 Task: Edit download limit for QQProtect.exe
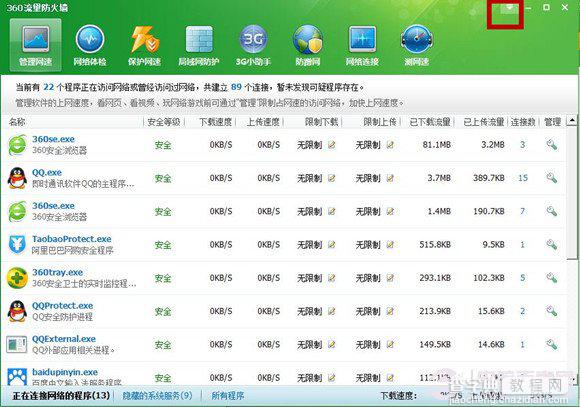pos(331,311)
